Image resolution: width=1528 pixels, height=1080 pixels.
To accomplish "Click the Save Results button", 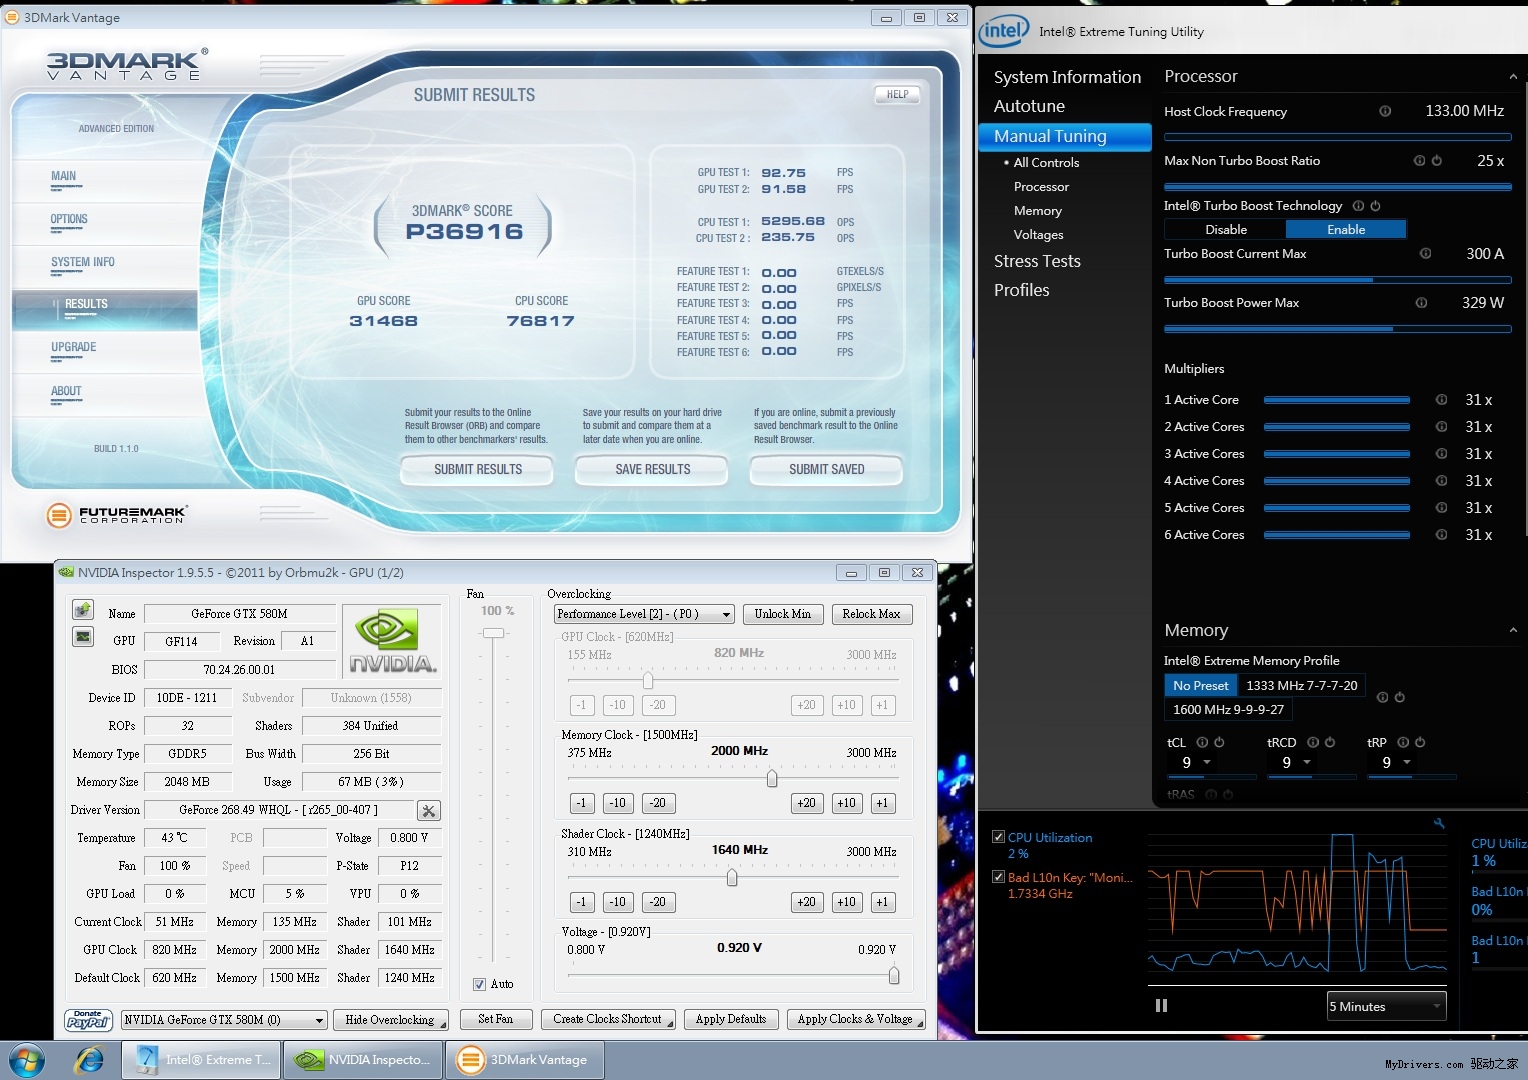I will click(653, 469).
